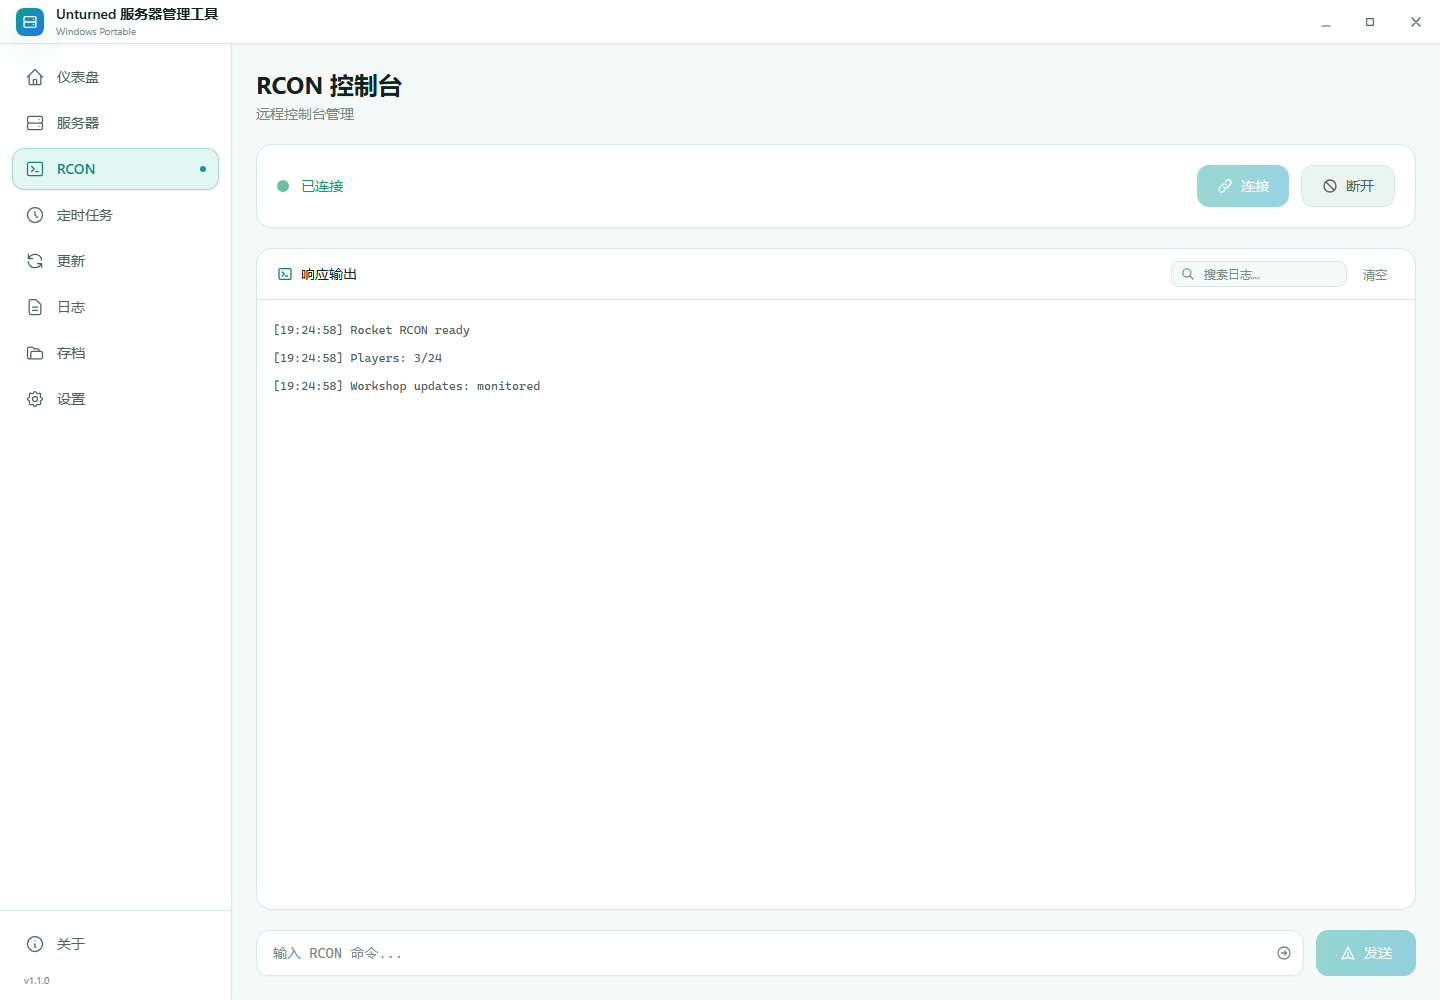
Task: Select the RCON sidebar item
Action: (x=115, y=169)
